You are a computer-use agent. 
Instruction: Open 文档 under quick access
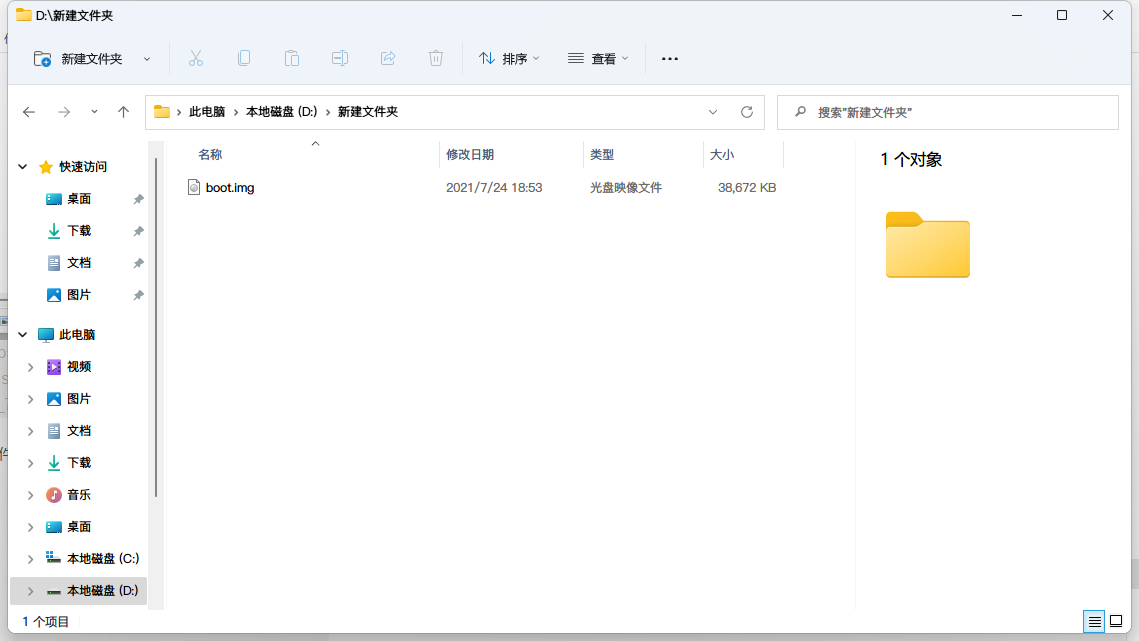(78, 263)
